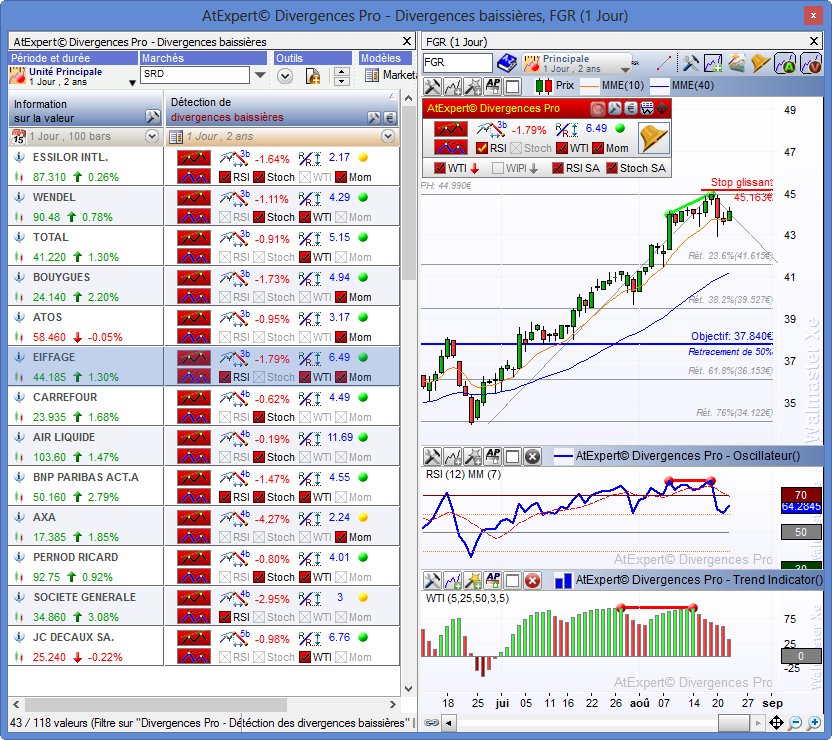Screen dimensions: 832x740
Task: Click chart grid icon in red AtExpert header
Action: click(x=647, y=109)
